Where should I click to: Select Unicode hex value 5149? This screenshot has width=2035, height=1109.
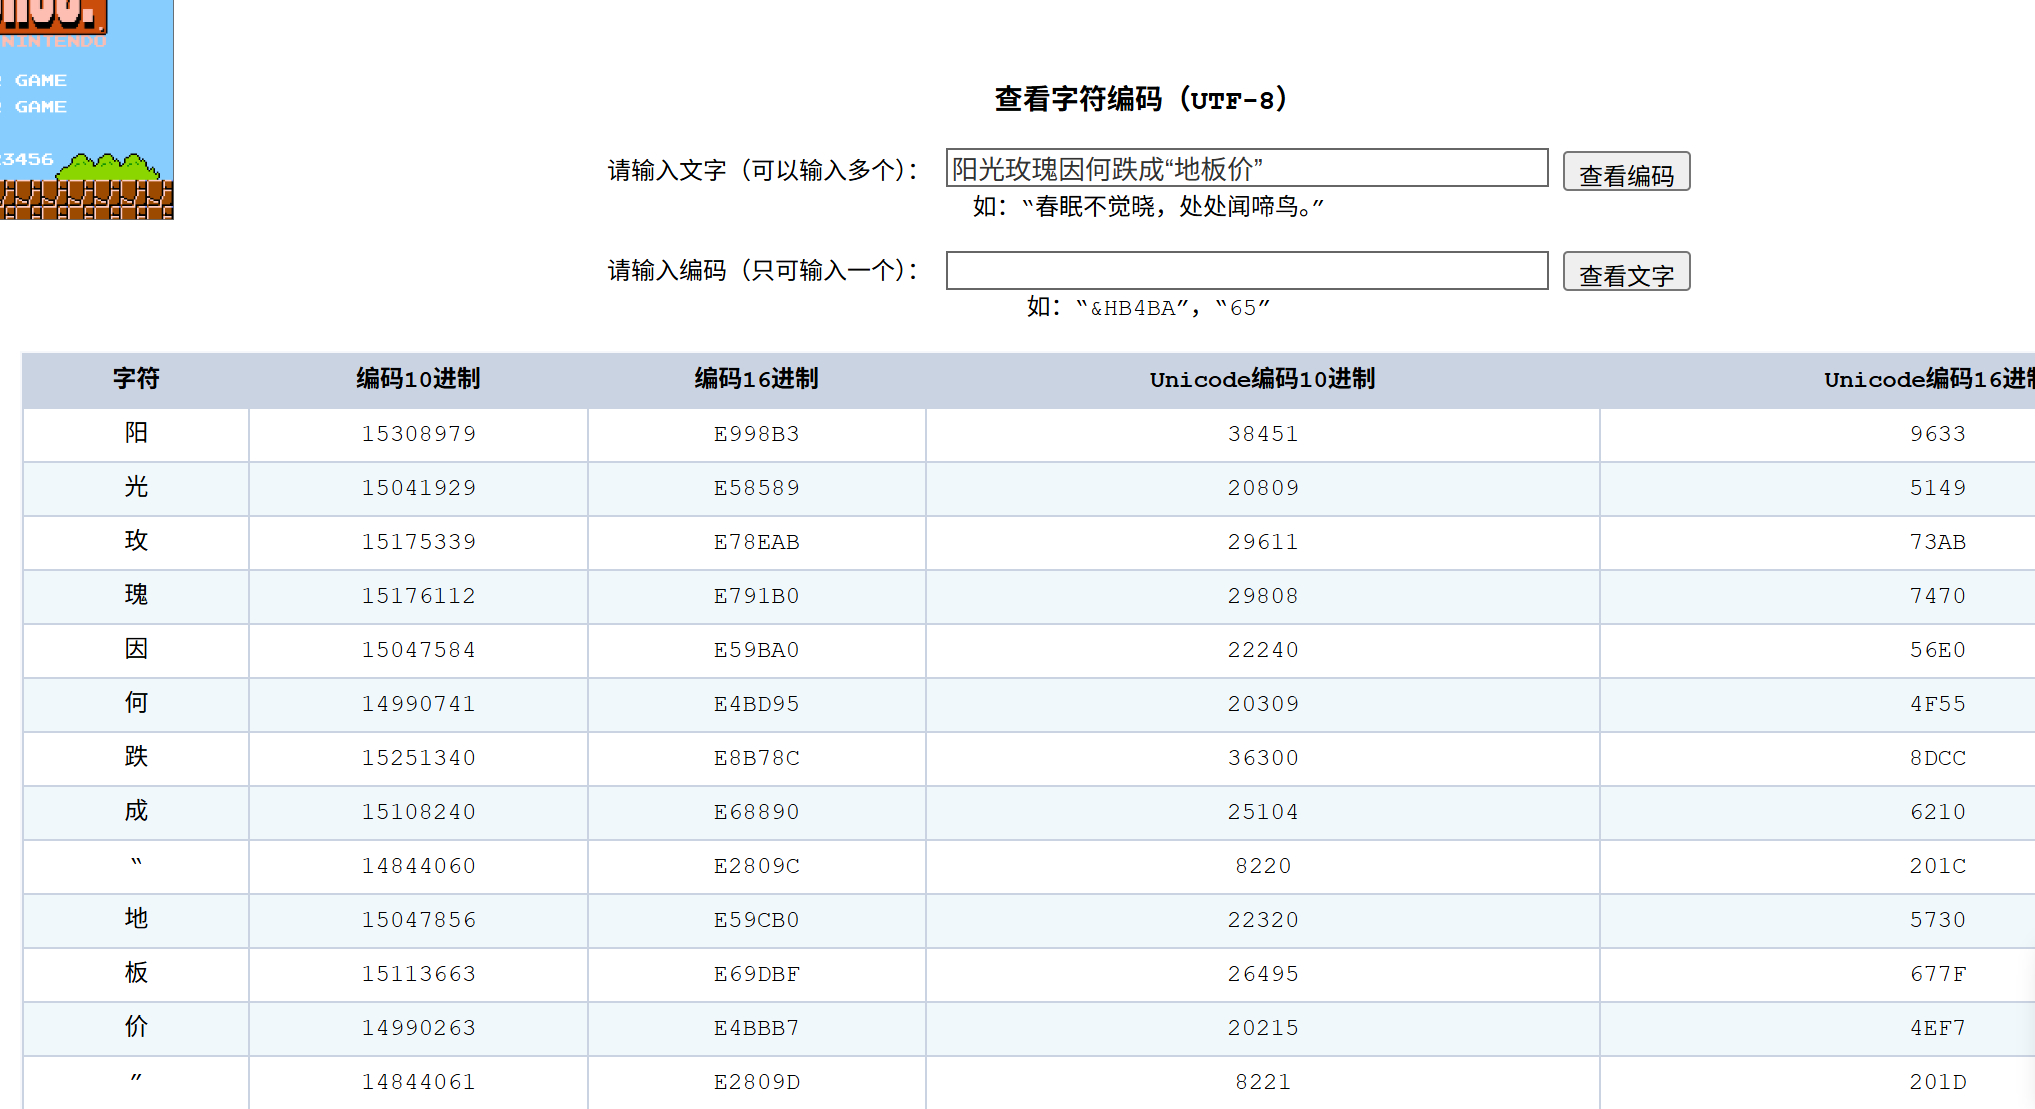pos(1937,488)
